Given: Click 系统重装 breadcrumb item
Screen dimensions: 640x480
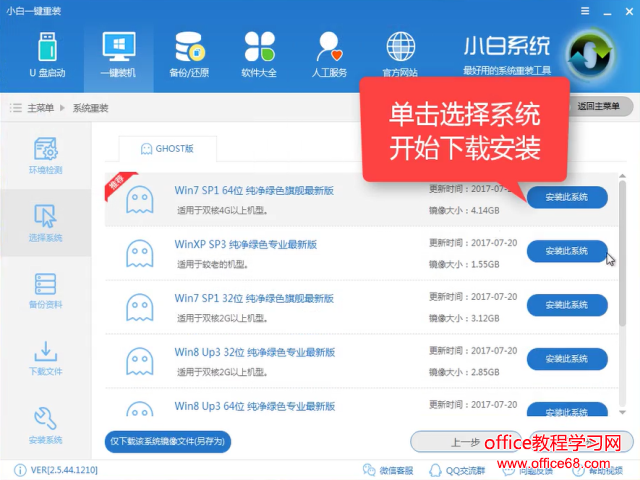Looking at the screenshot, I should pos(91,108).
